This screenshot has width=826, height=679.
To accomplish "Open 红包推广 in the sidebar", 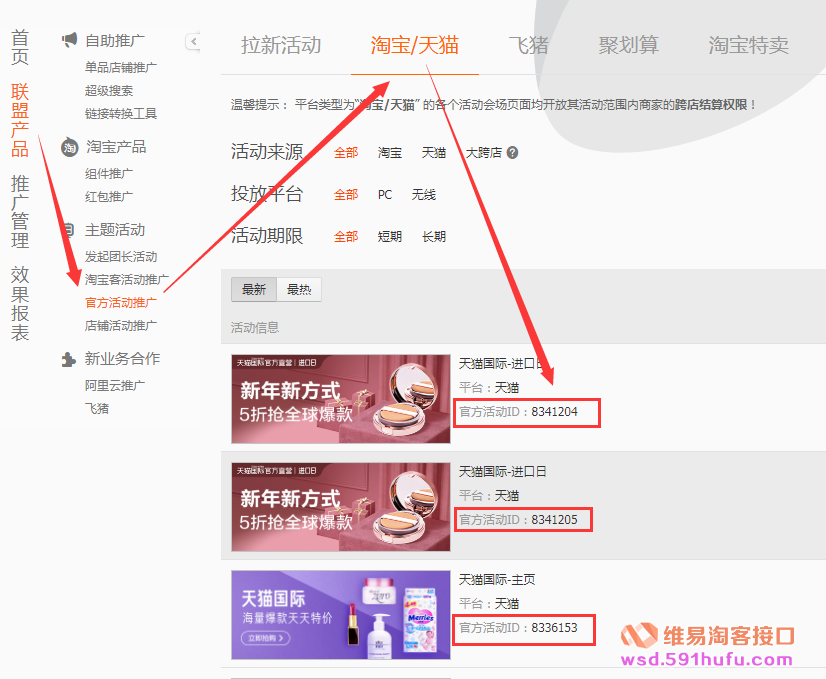I will click(109, 197).
